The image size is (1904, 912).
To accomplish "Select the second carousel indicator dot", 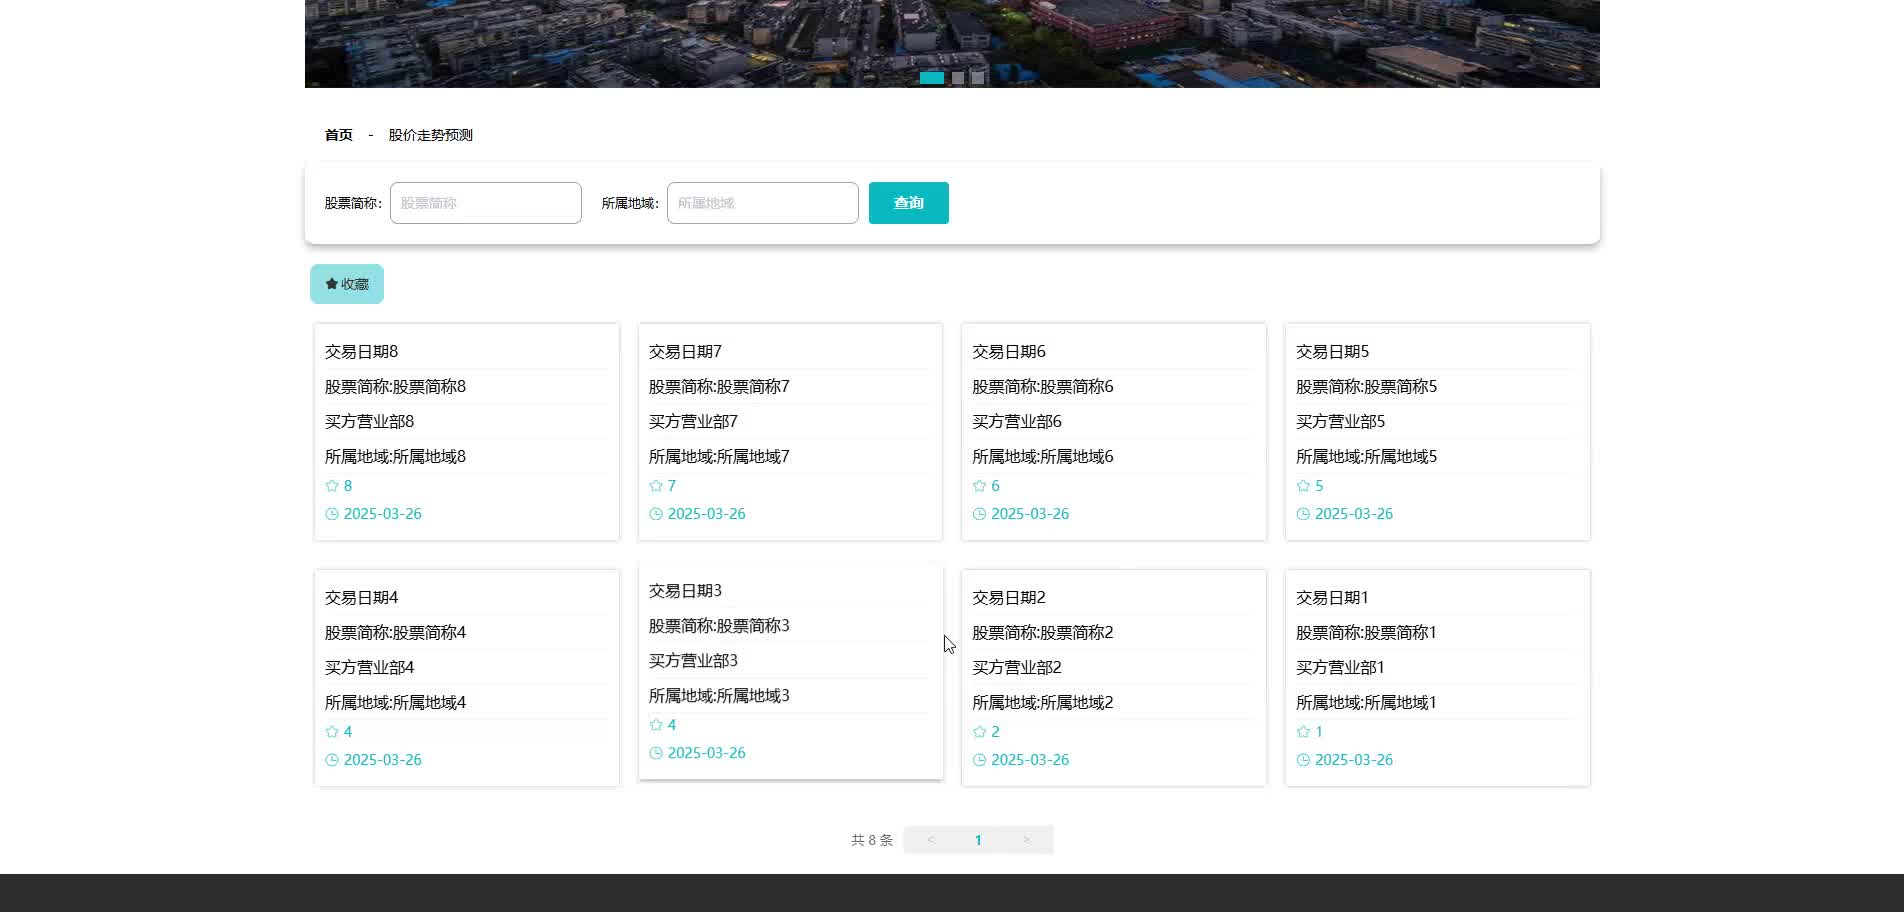I will pyautogui.click(x=958, y=78).
